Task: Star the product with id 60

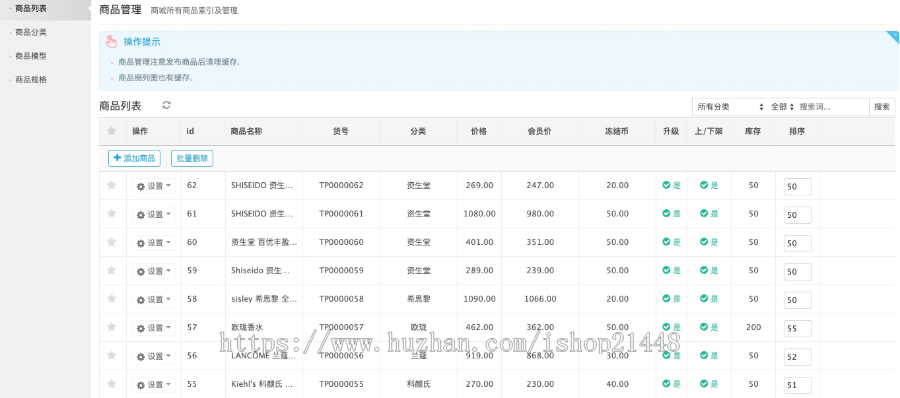Action: pyautogui.click(x=111, y=242)
